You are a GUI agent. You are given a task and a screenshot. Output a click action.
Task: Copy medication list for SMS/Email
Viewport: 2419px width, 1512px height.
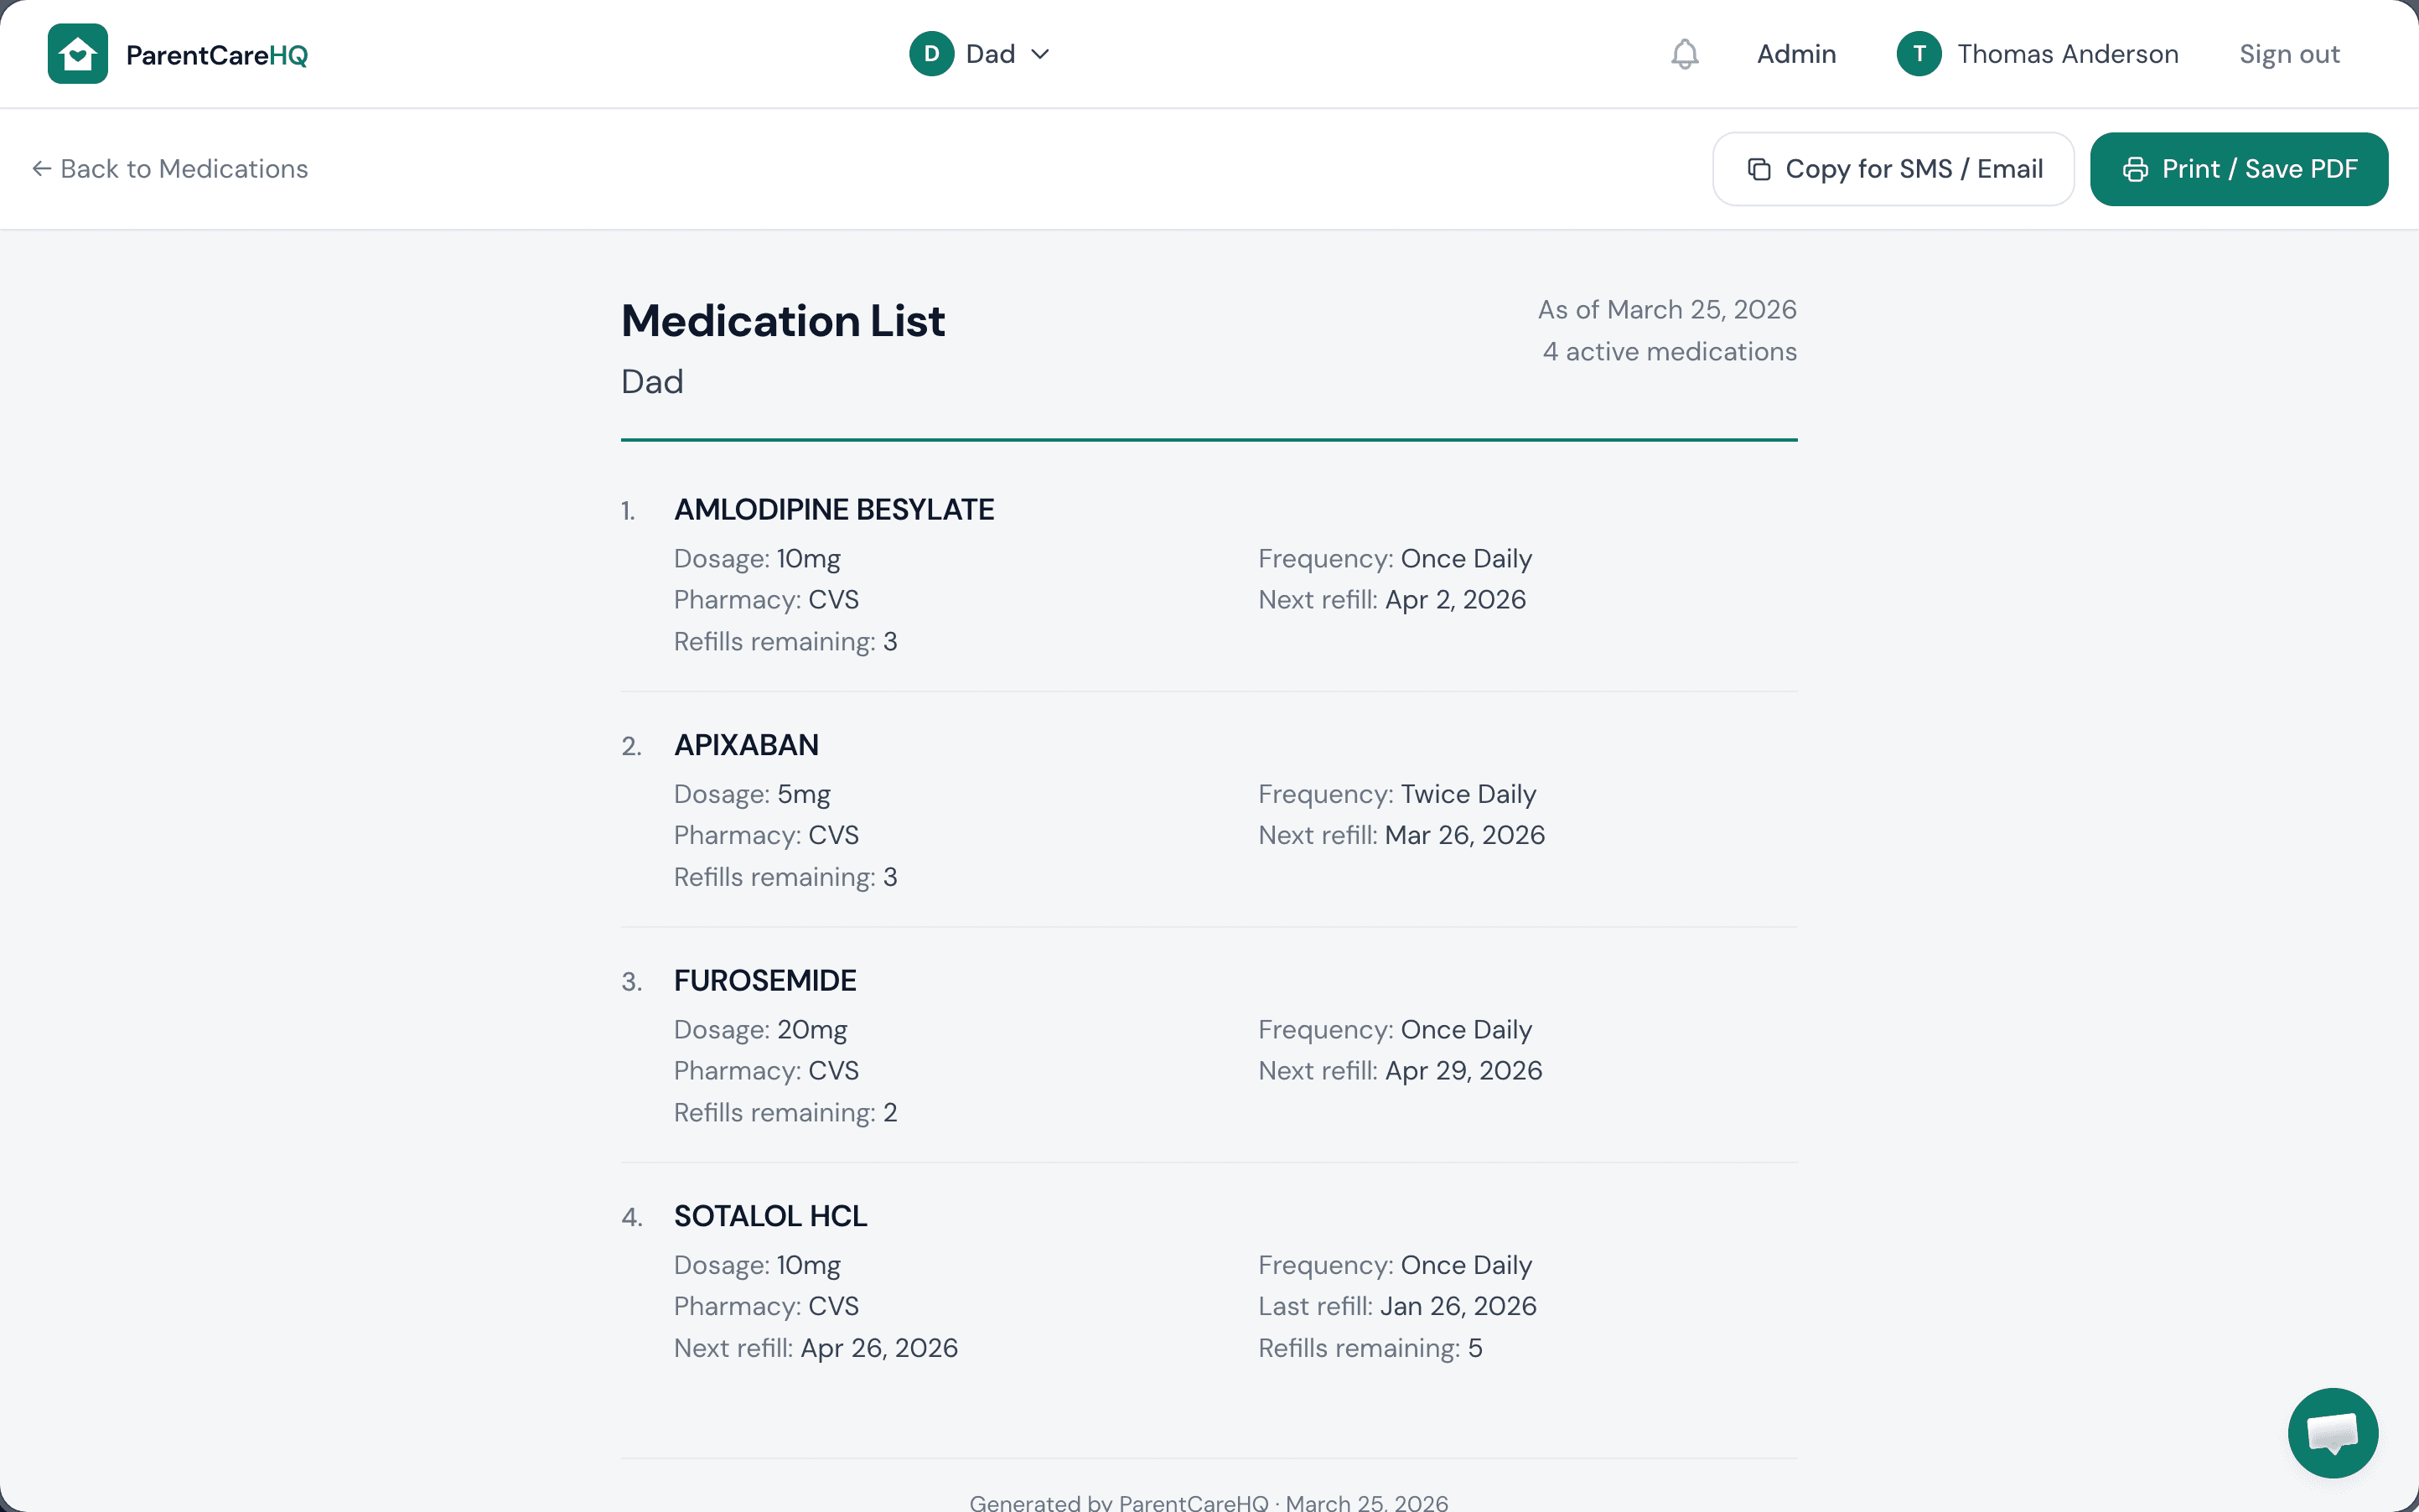pos(1891,168)
